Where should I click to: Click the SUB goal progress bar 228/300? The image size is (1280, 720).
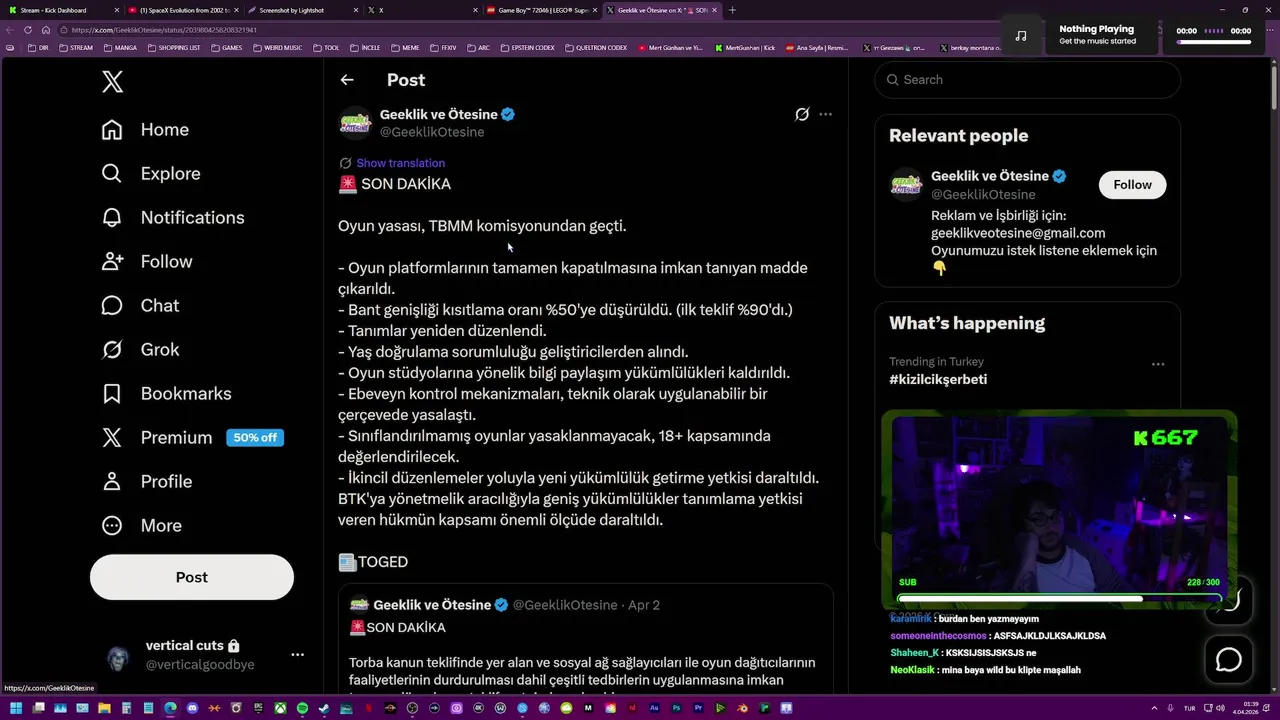(1059, 599)
